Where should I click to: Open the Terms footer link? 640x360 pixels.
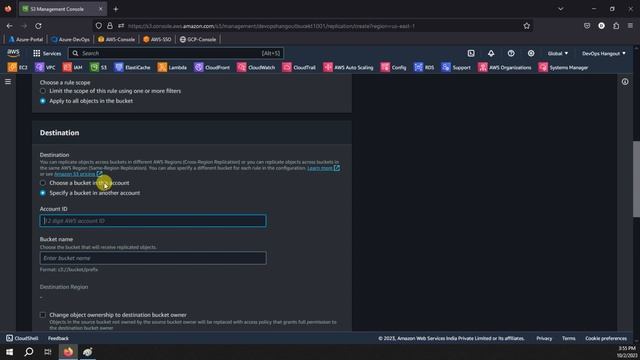click(569, 338)
